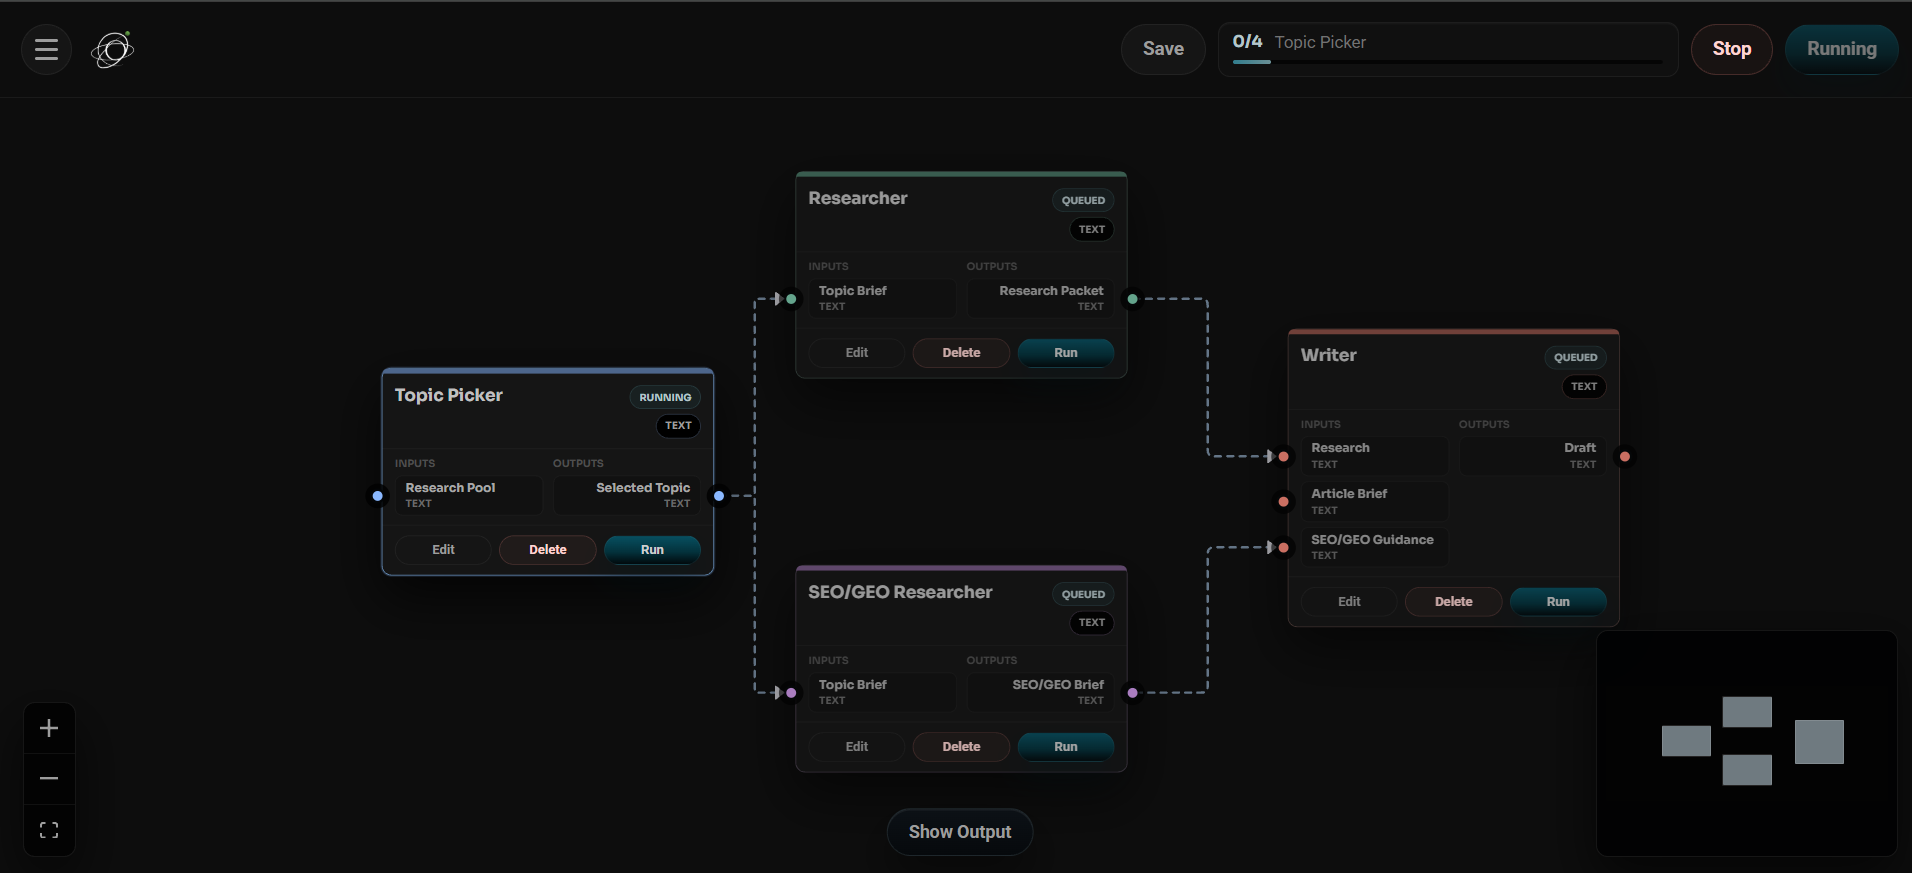The height and width of the screenshot is (873, 1912).
Task: Click SEO/GEO Researcher's Topic Brief input port
Action: [791, 693]
